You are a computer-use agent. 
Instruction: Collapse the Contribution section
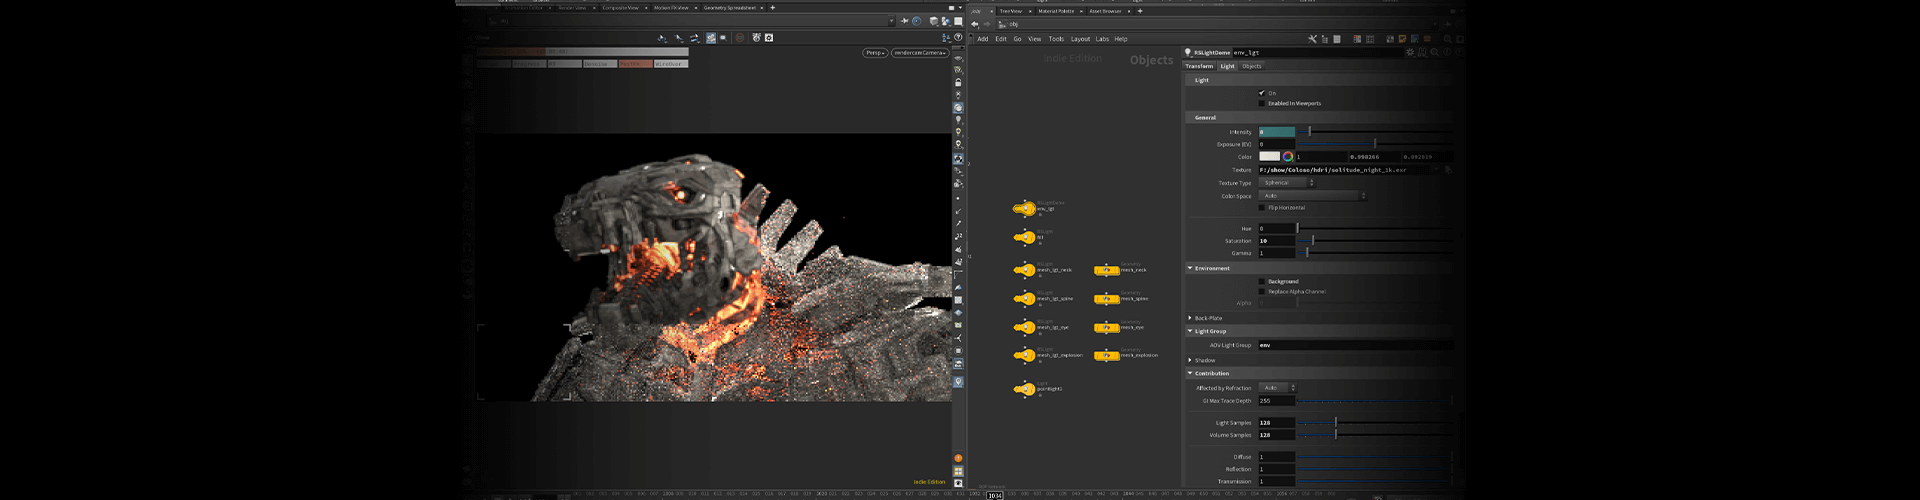point(1190,373)
